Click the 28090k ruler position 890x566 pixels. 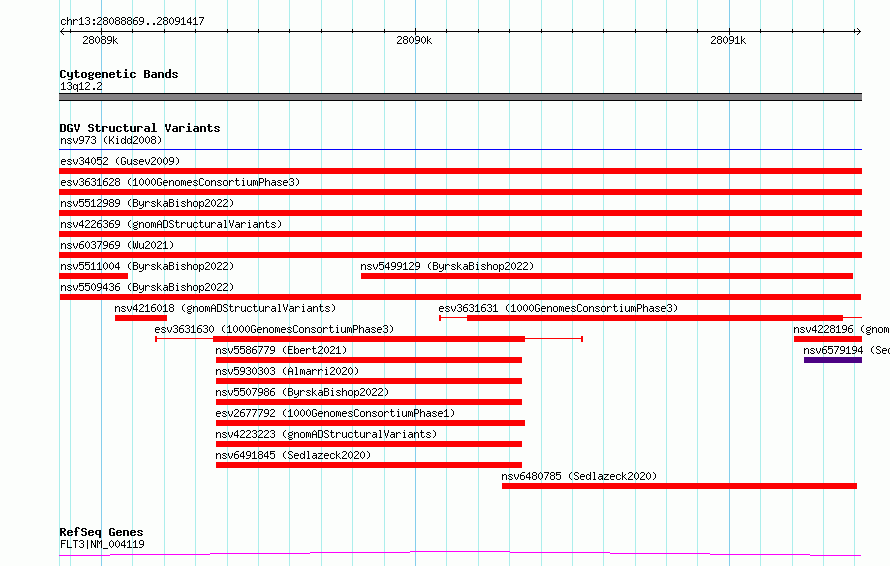click(x=414, y=40)
